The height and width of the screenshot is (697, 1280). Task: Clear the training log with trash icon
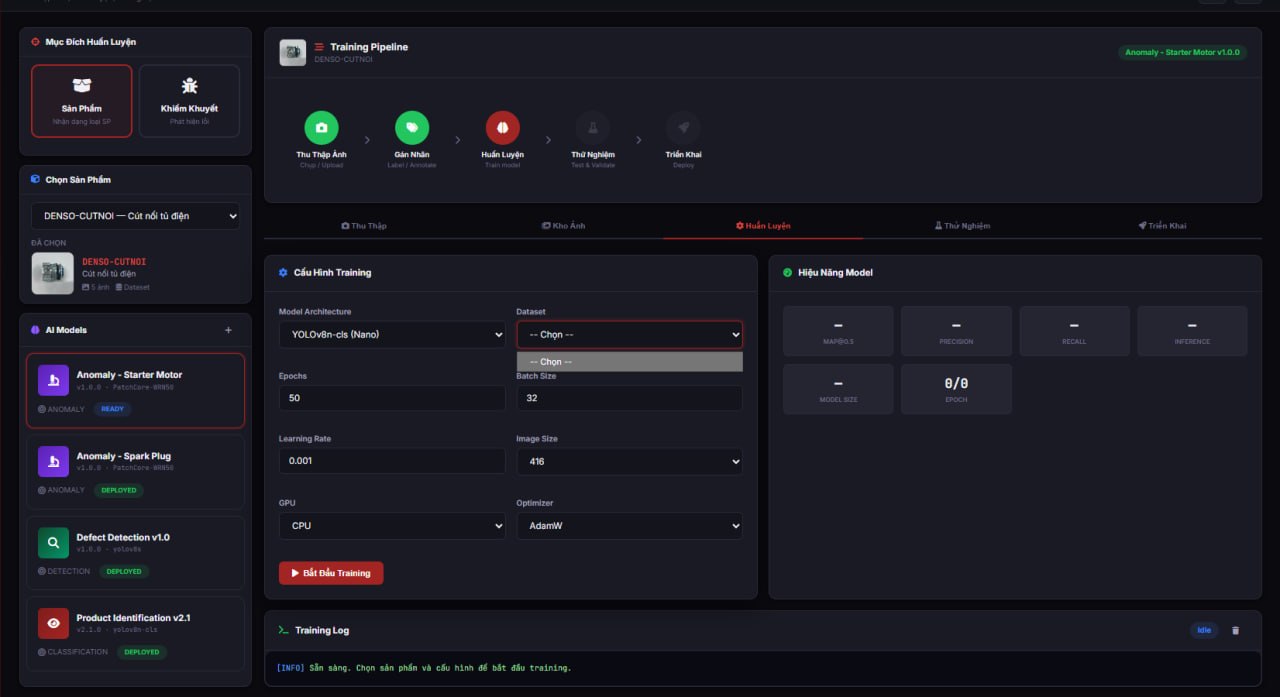pyautogui.click(x=1235, y=630)
